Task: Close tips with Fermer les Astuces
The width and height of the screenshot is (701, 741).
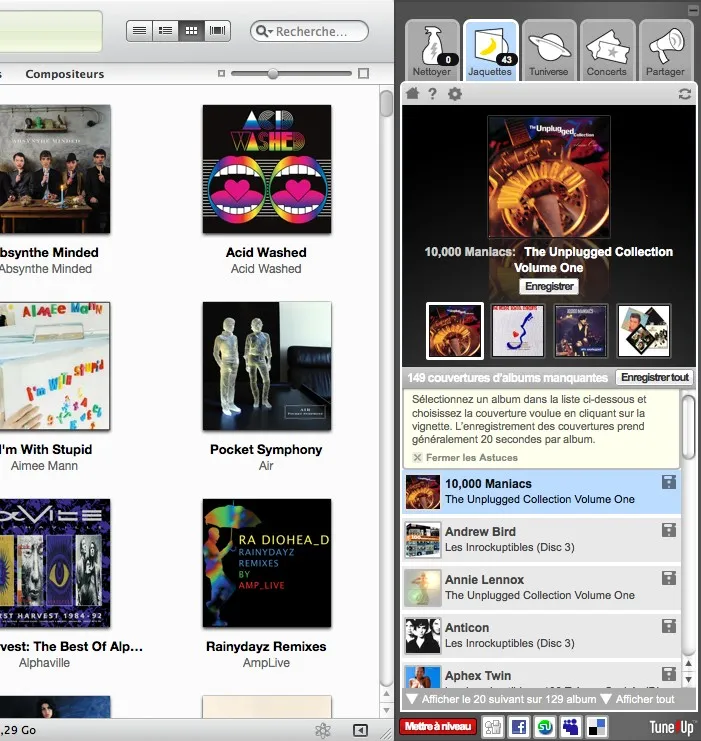Action: 465,457
